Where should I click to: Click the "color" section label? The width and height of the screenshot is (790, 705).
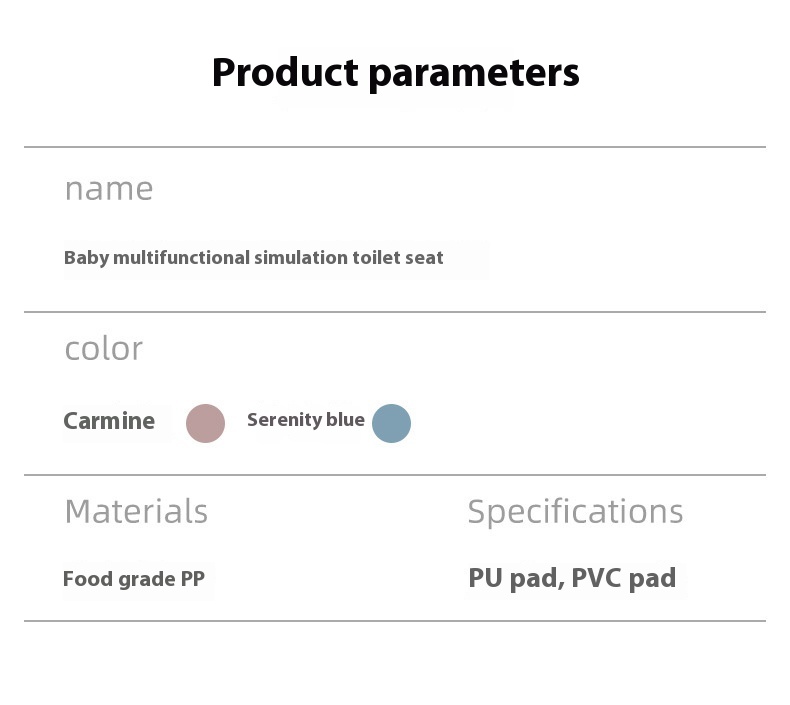tap(104, 348)
